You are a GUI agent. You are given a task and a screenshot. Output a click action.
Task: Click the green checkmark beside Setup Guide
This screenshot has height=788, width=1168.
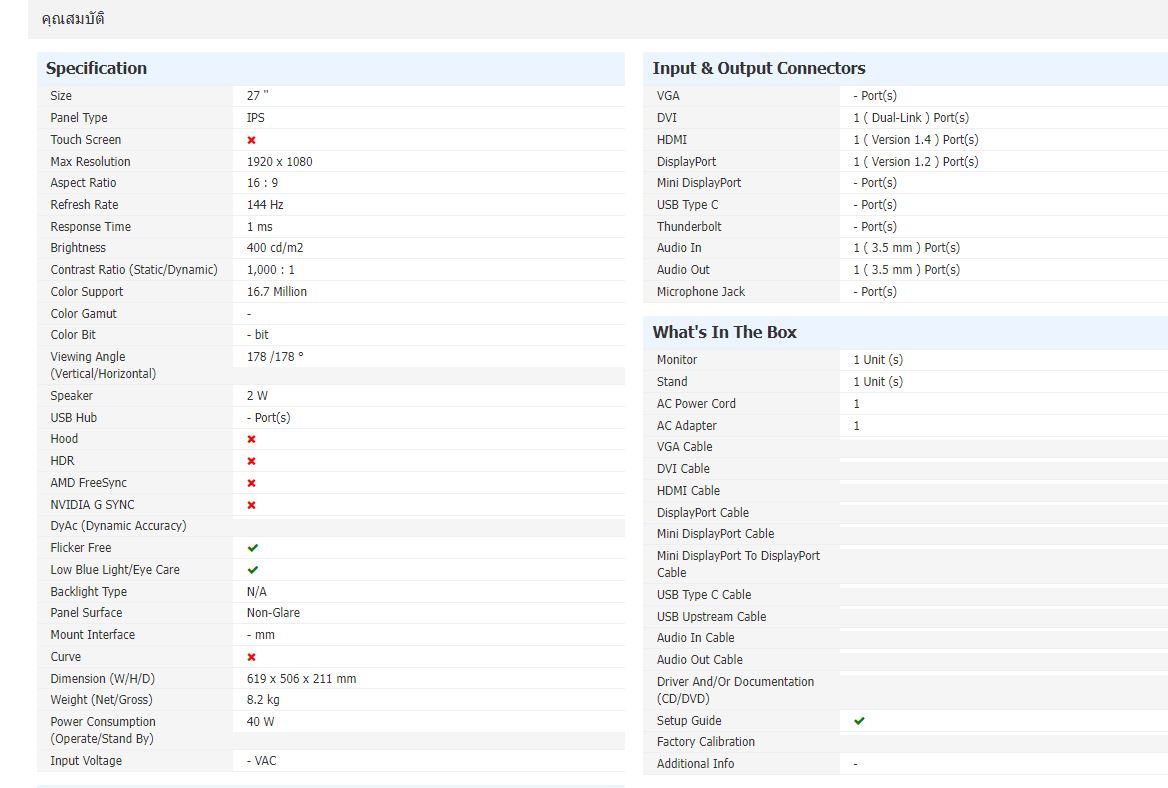click(x=859, y=721)
